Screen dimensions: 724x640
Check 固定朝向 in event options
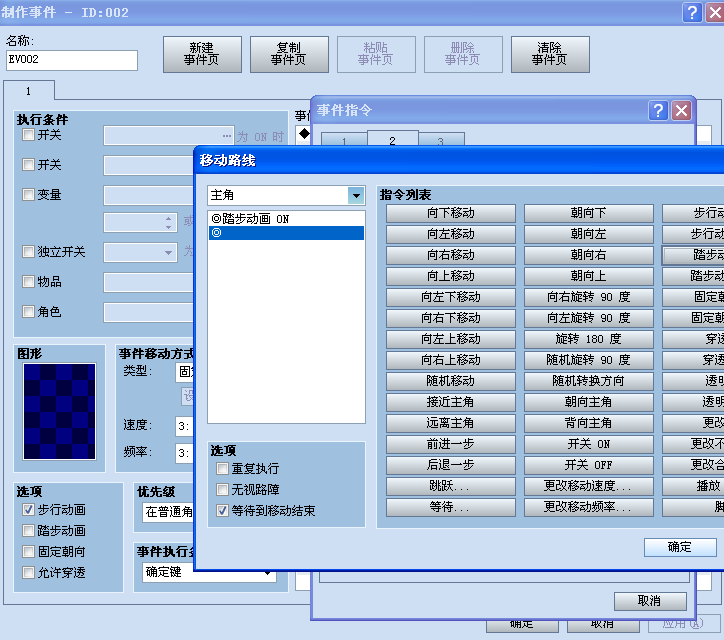click(x=28, y=551)
